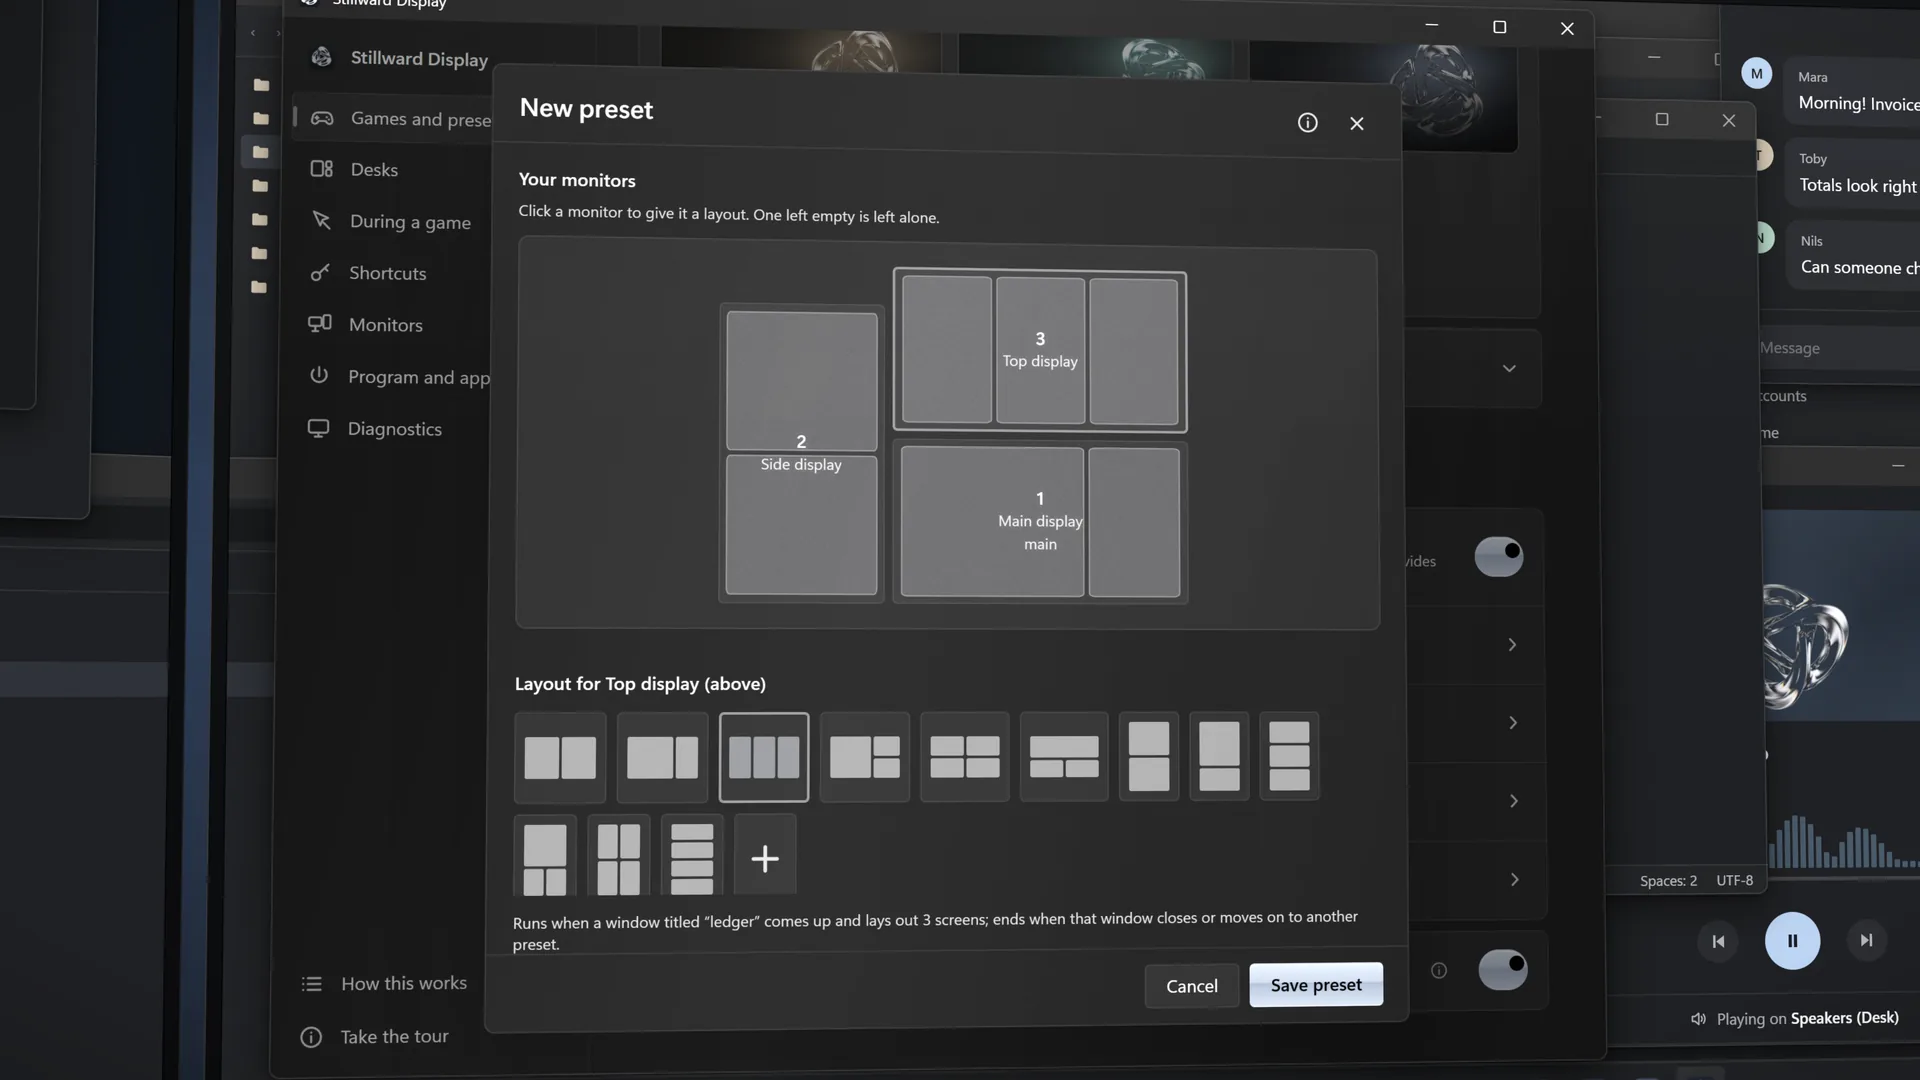The height and width of the screenshot is (1080, 1920).
Task: Open the Monitors section
Action: (386, 325)
